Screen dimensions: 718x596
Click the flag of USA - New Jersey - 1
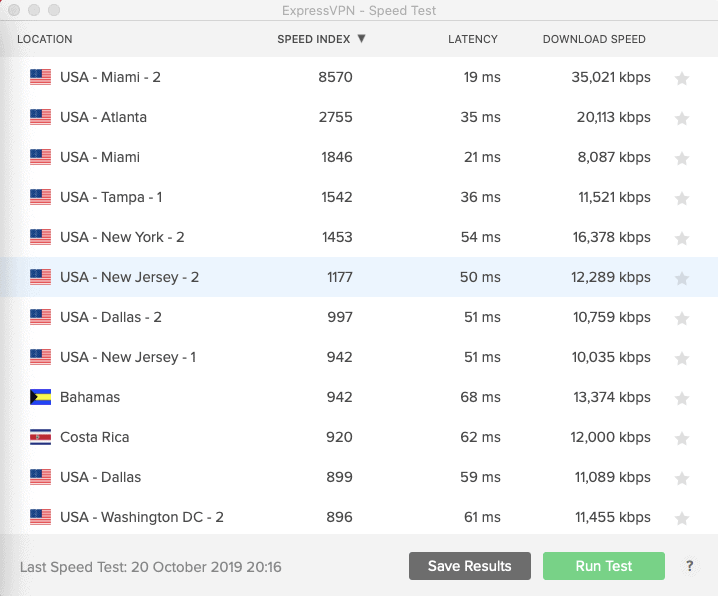(40, 357)
